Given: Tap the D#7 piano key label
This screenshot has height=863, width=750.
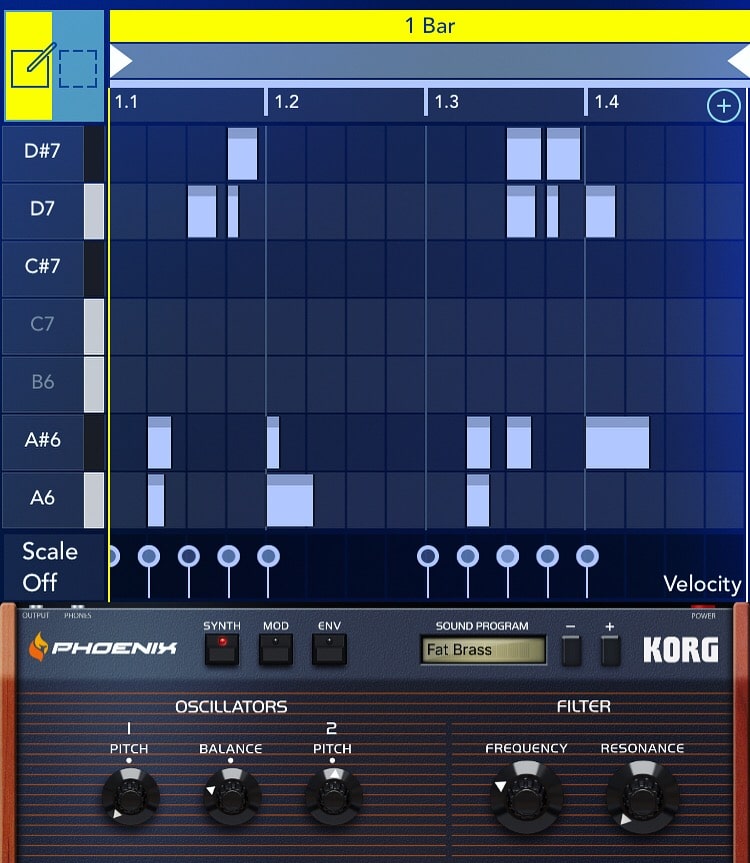Looking at the screenshot, I should 42,151.
